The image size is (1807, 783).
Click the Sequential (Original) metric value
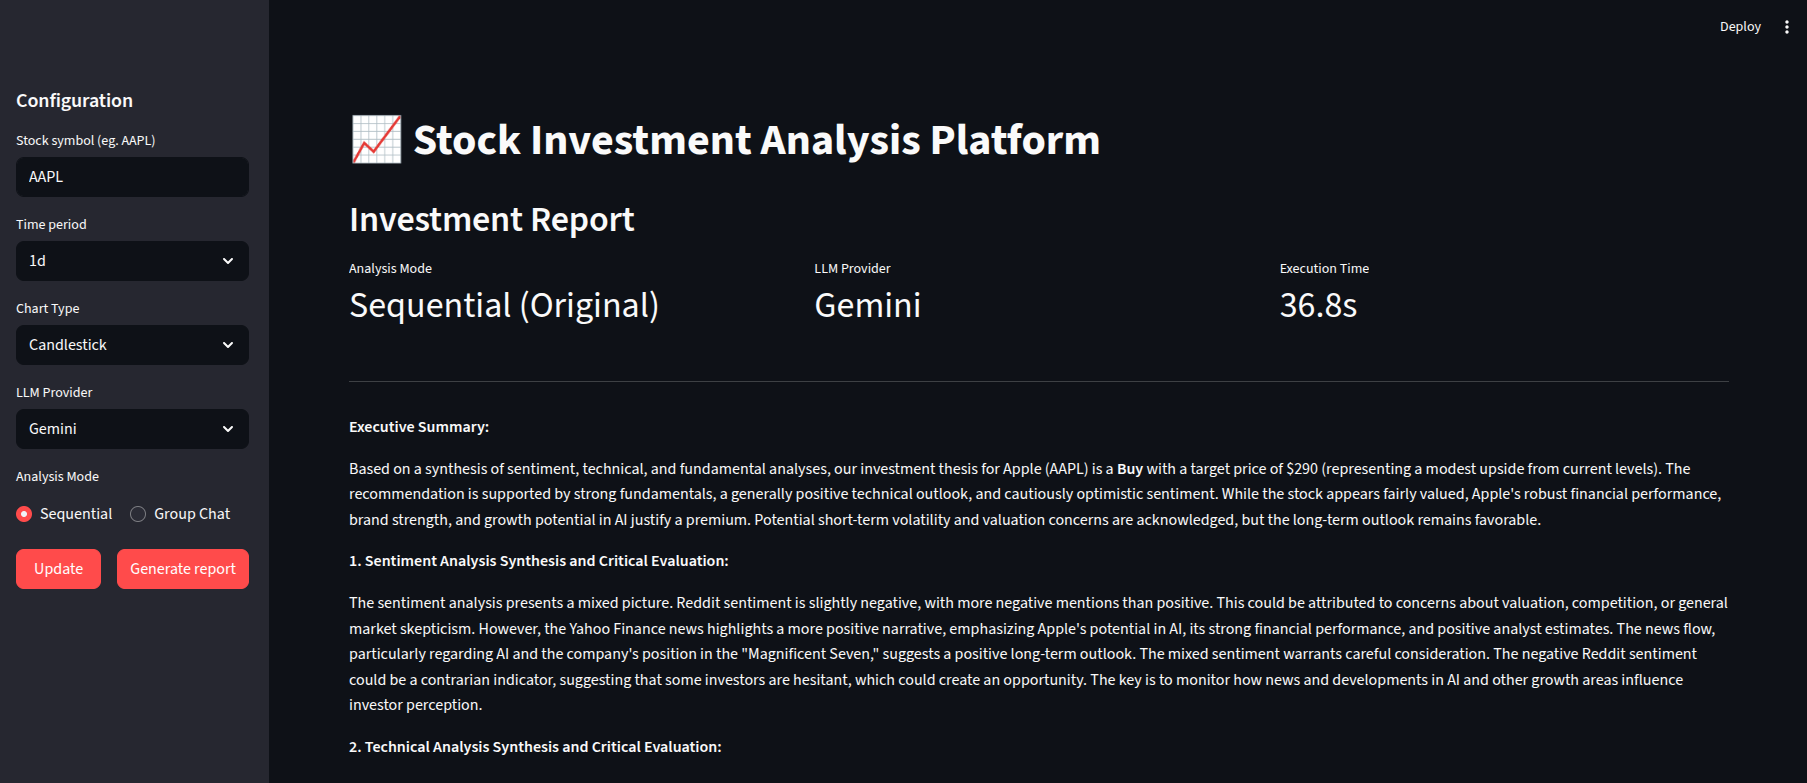point(504,305)
